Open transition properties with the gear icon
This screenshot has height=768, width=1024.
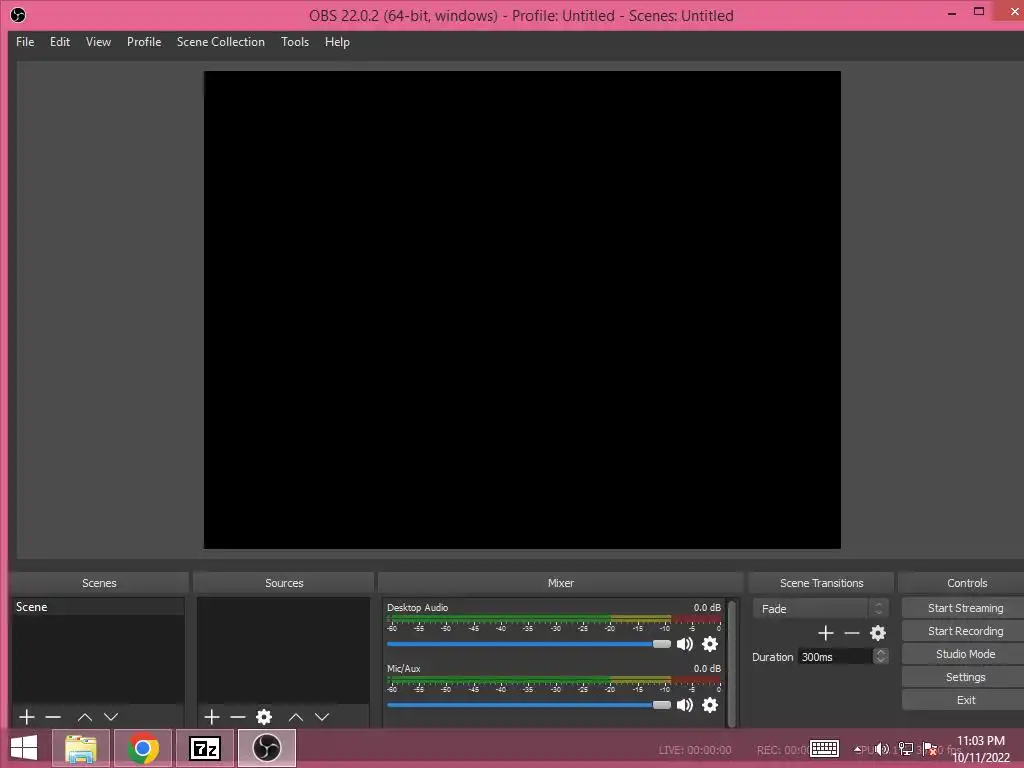click(878, 633)
